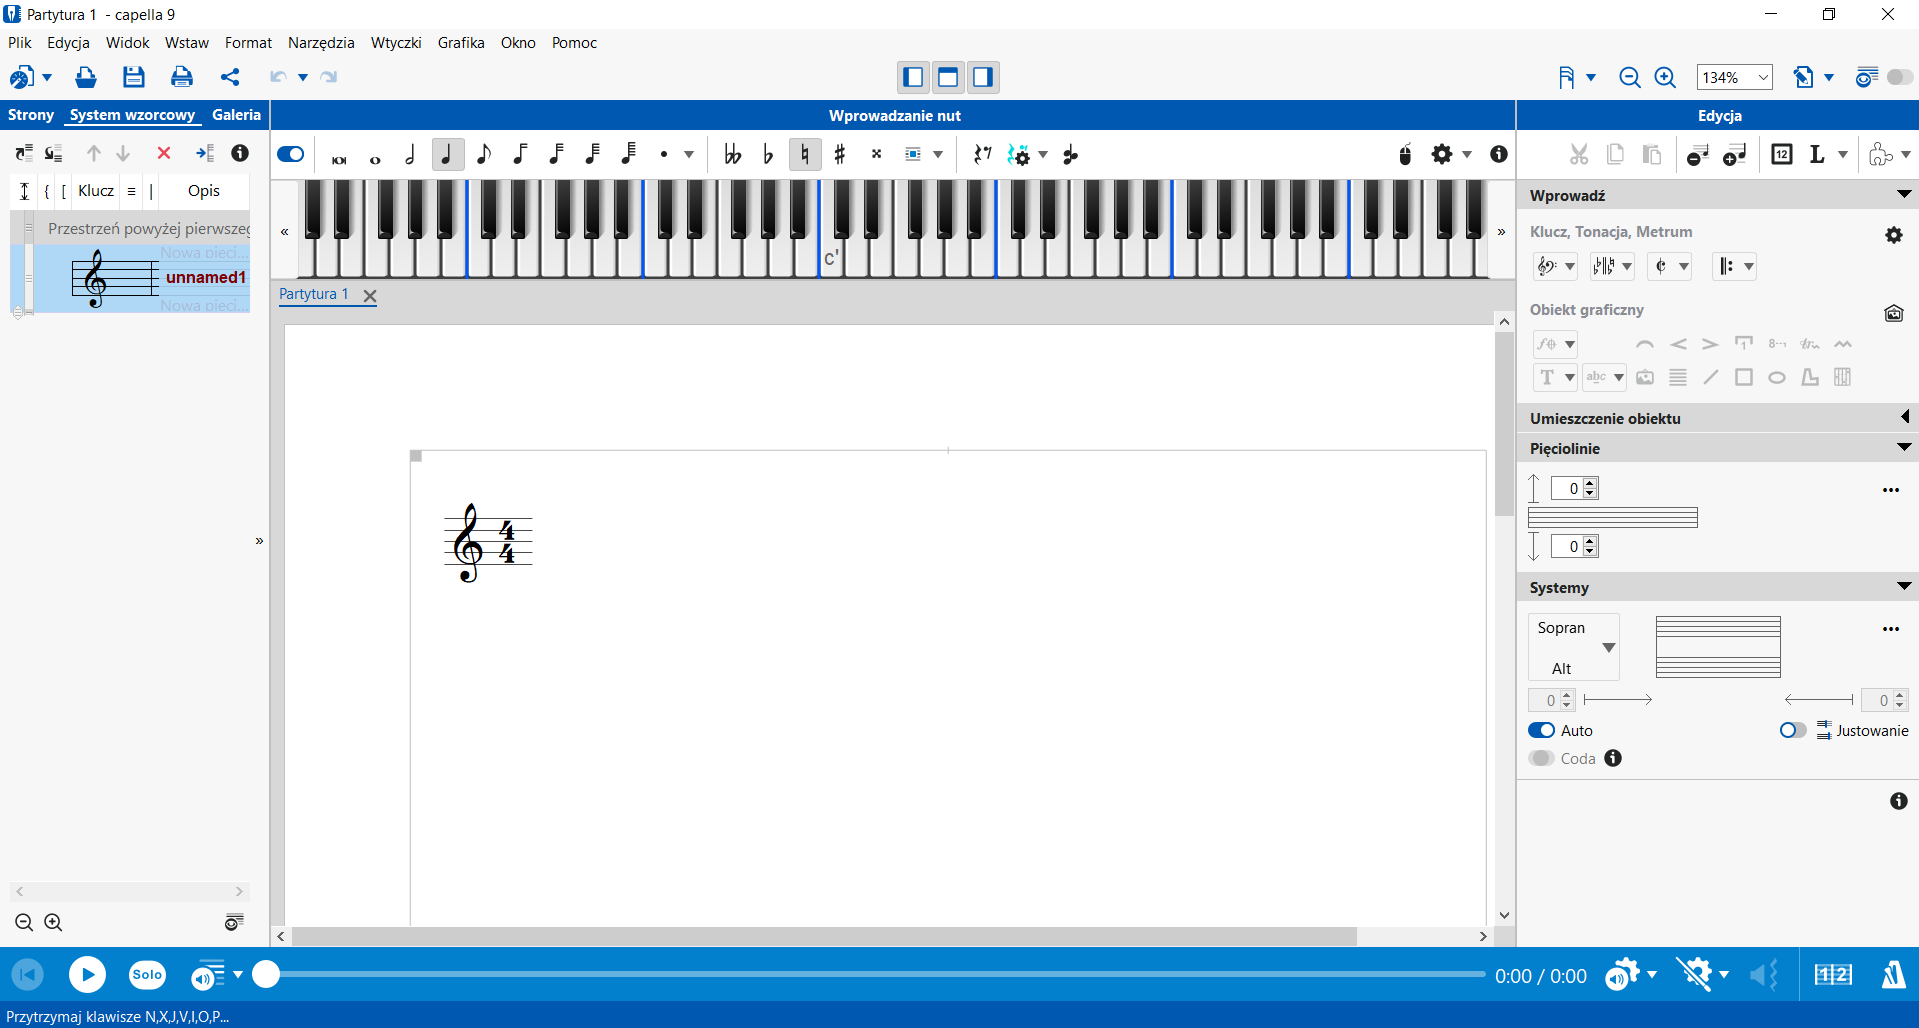
Task: Switch to the Galeria tab
Action: pyautogui.click(x=236, y=115)
